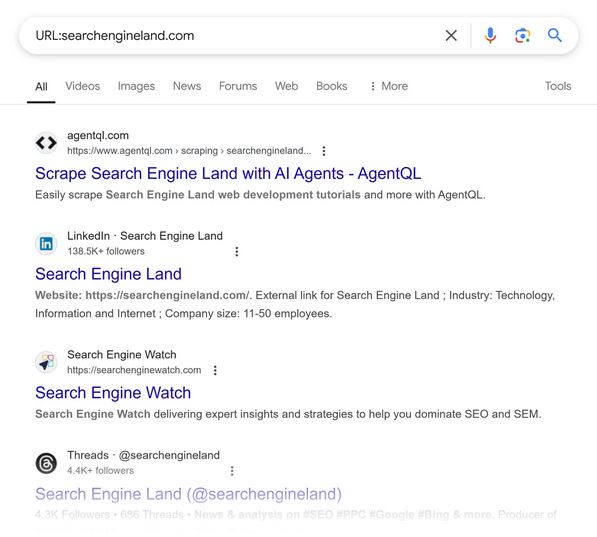Switch to the Videos tab

pos(83,86)
